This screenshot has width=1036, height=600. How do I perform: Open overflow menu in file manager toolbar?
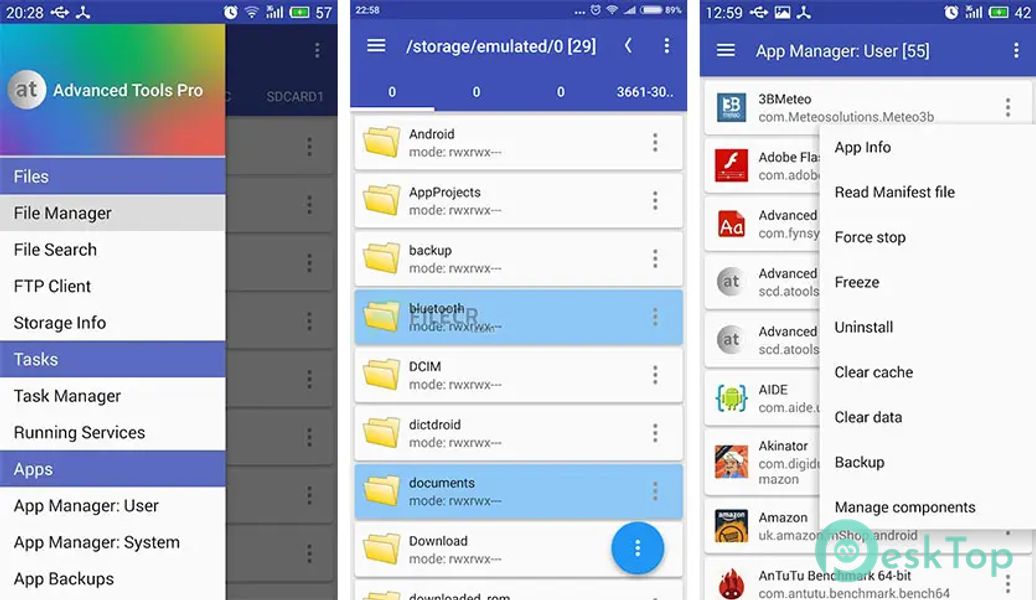click(x=667, y=46)
